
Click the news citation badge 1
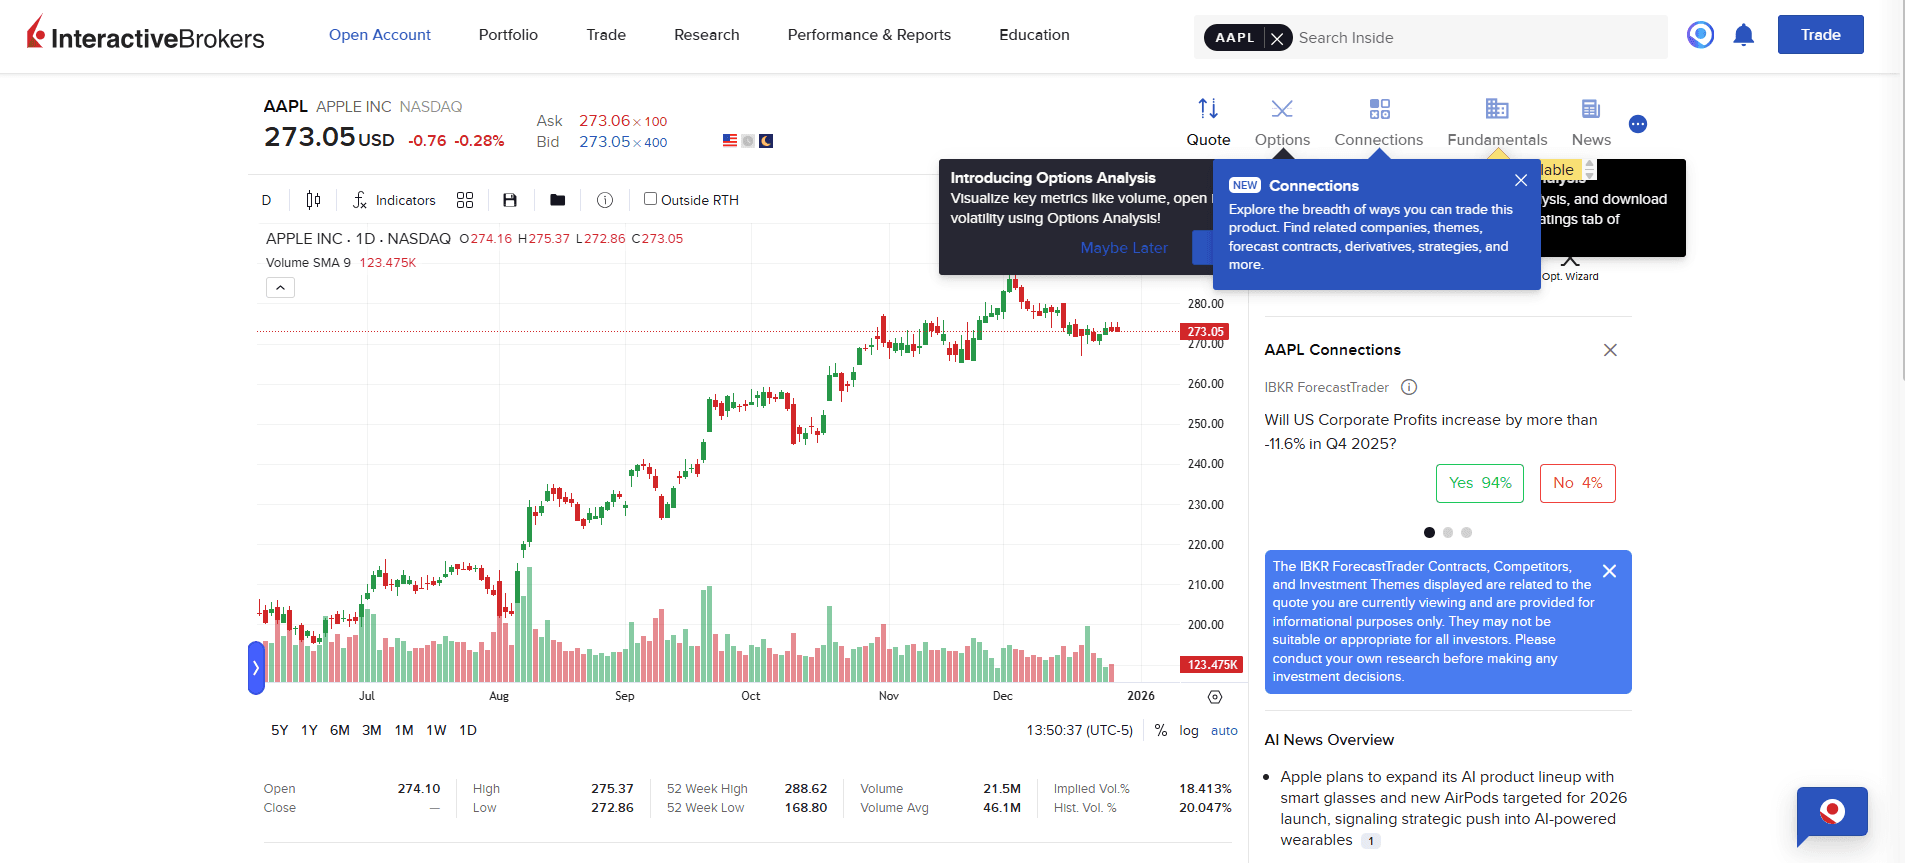pyautogui.click(x=1371, y=841)
